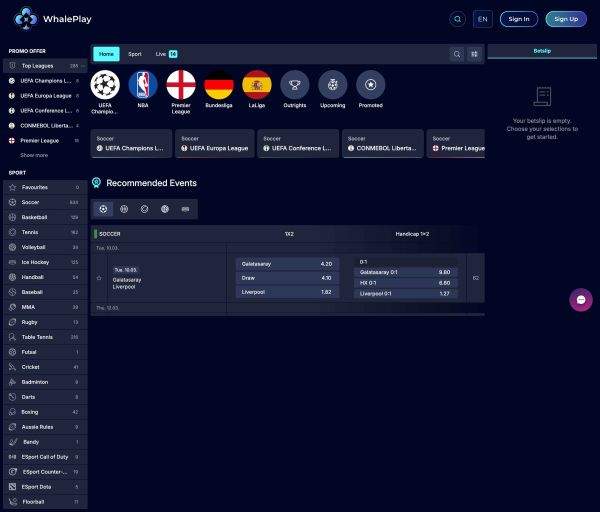Open the header search icon
The width and height of the screenshot is (600, 512).
(x=457, y=19)
